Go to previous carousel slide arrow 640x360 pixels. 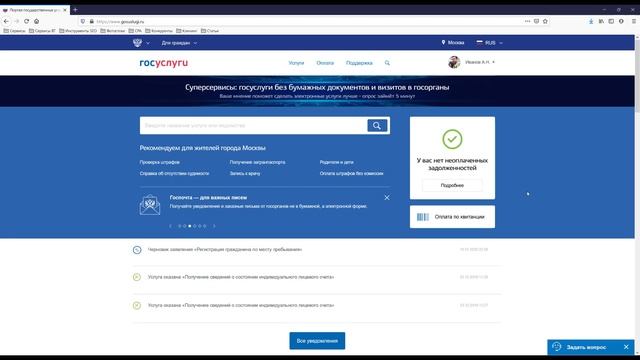(x=171, y=226)
